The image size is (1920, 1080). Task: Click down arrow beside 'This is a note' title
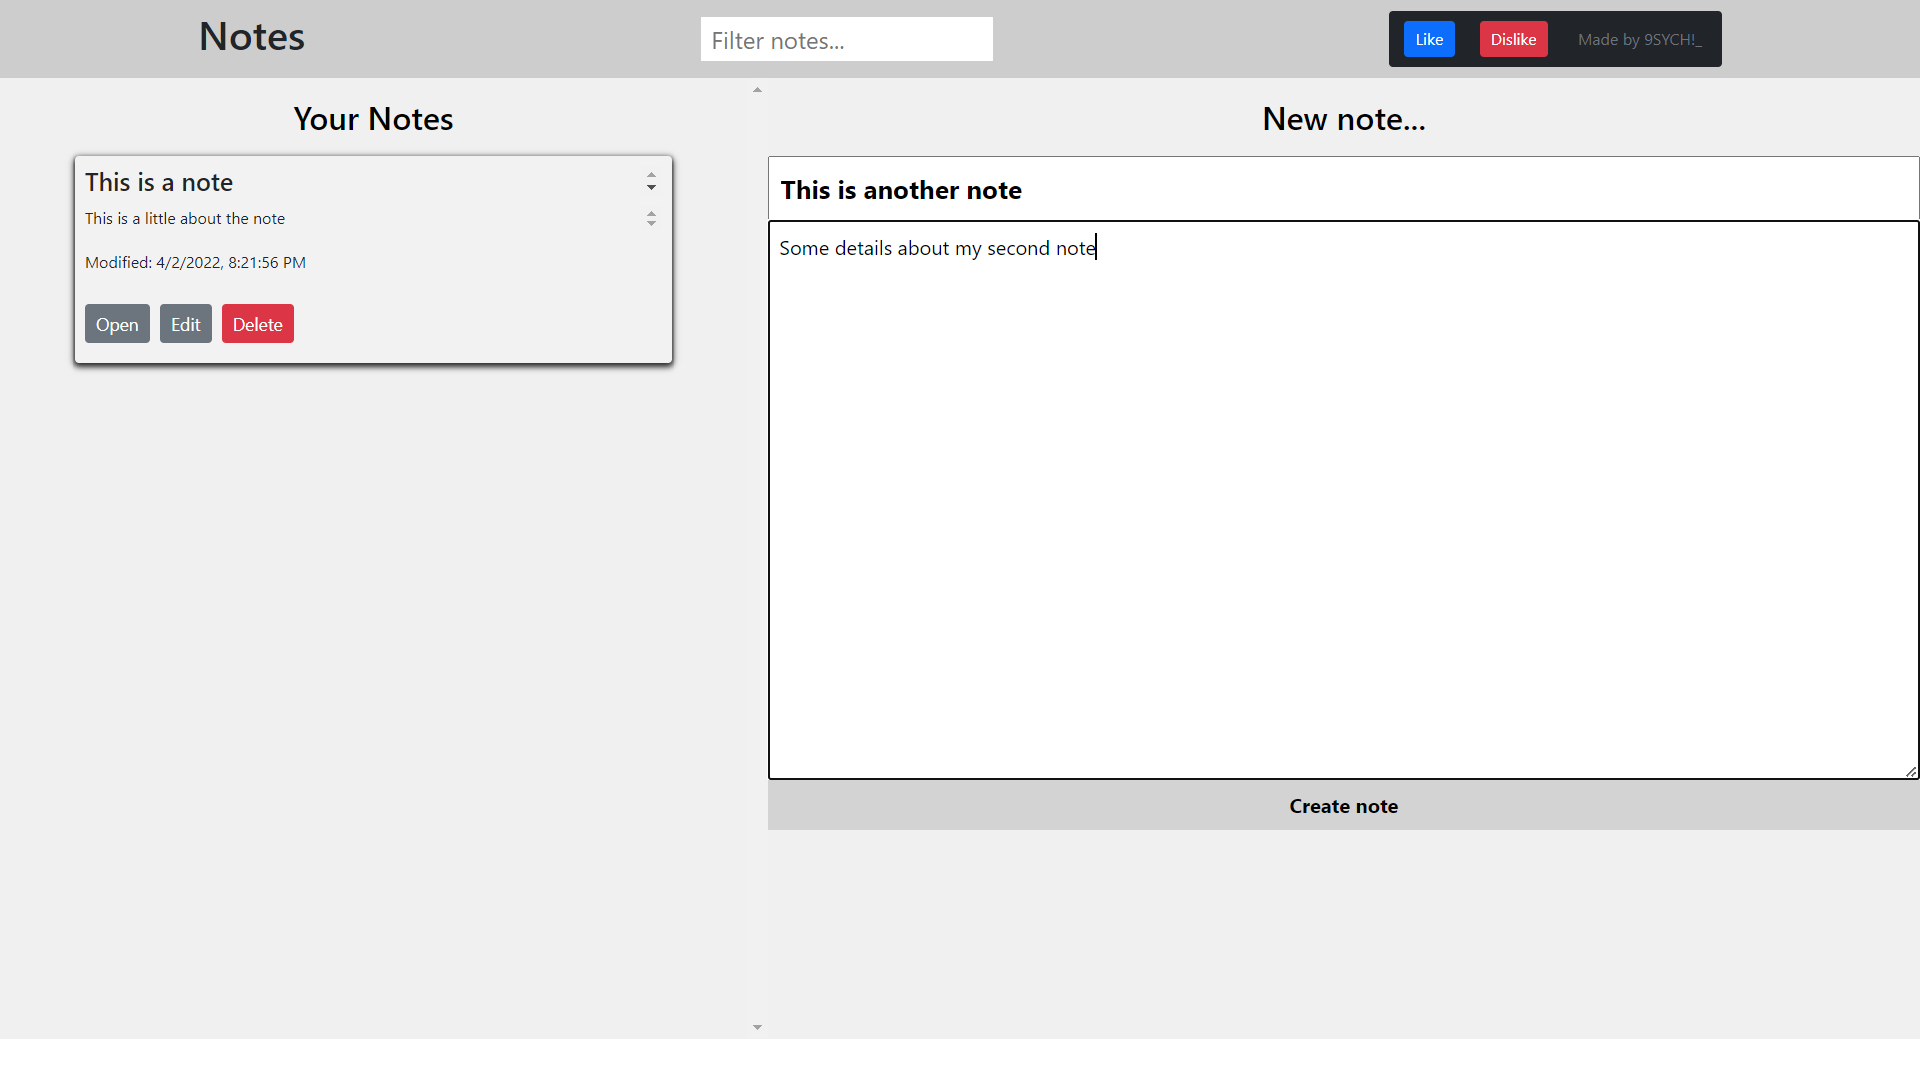[651, 187]
